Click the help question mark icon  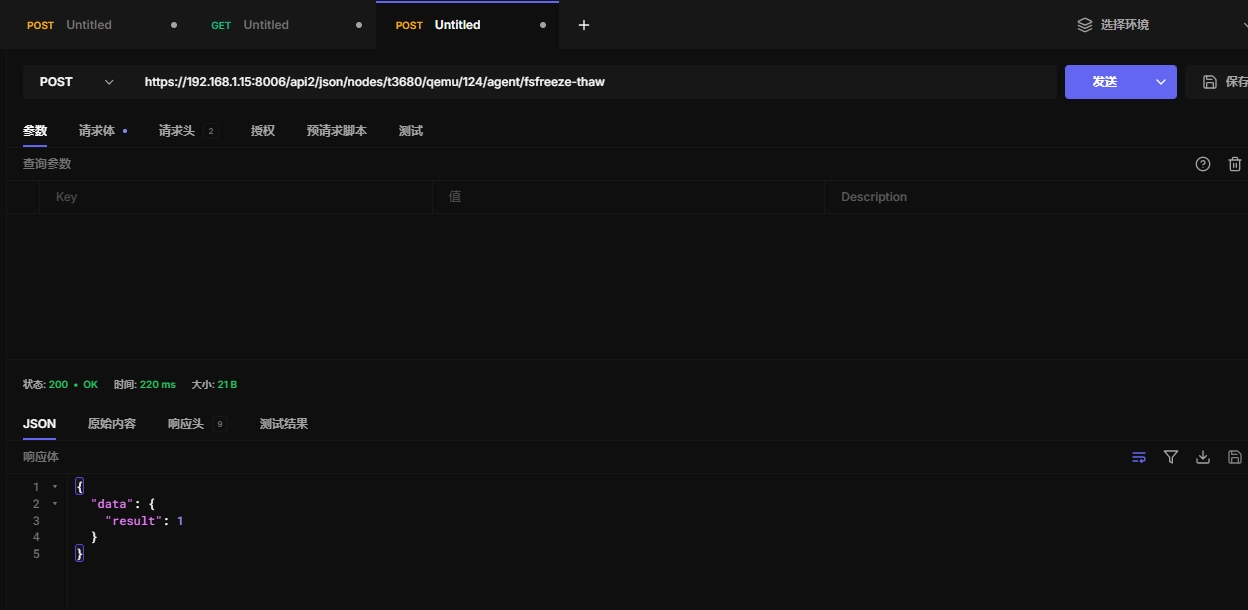(1203, 164)
